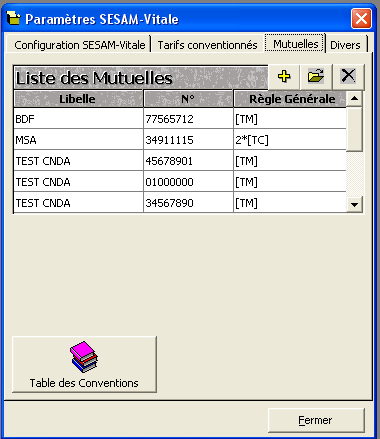
Task: Go to the Divers tab
Action: 345,45
